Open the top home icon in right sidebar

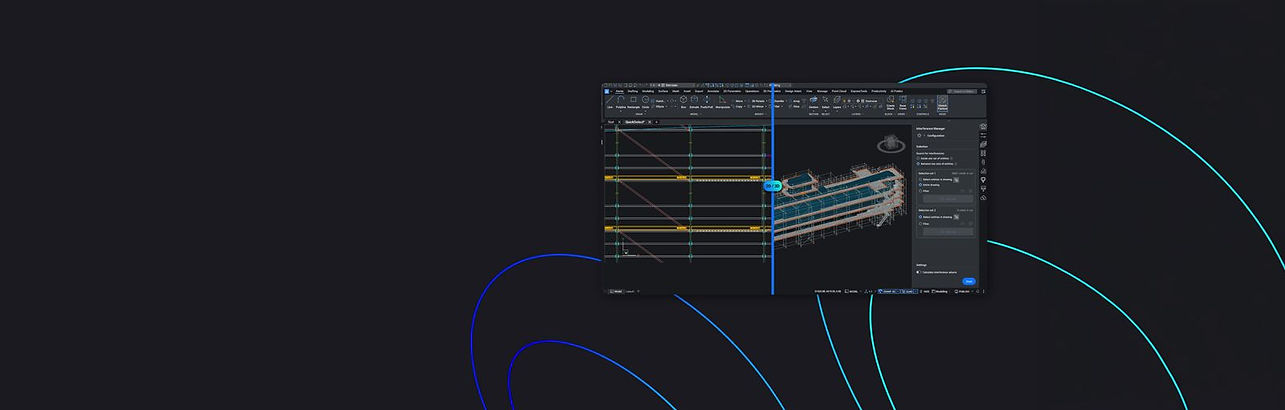tap(983, 126)
